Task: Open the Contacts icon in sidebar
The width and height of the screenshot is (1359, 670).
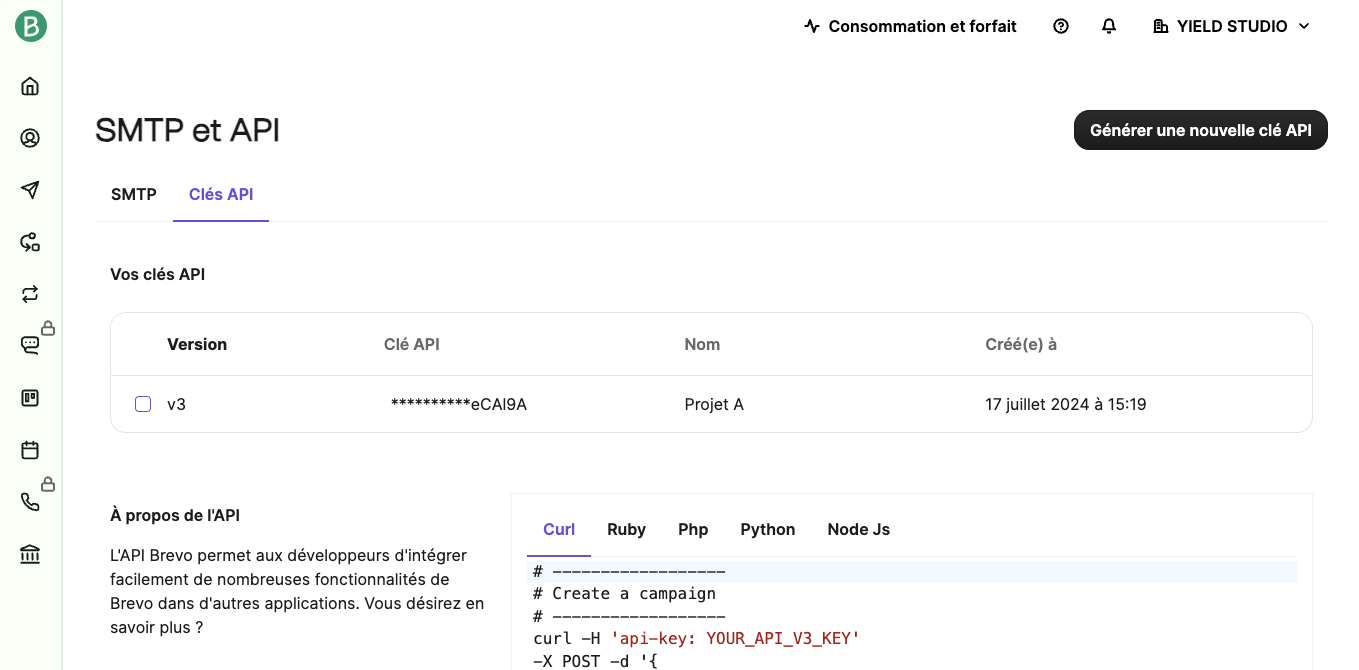Action: click(30, 138)
